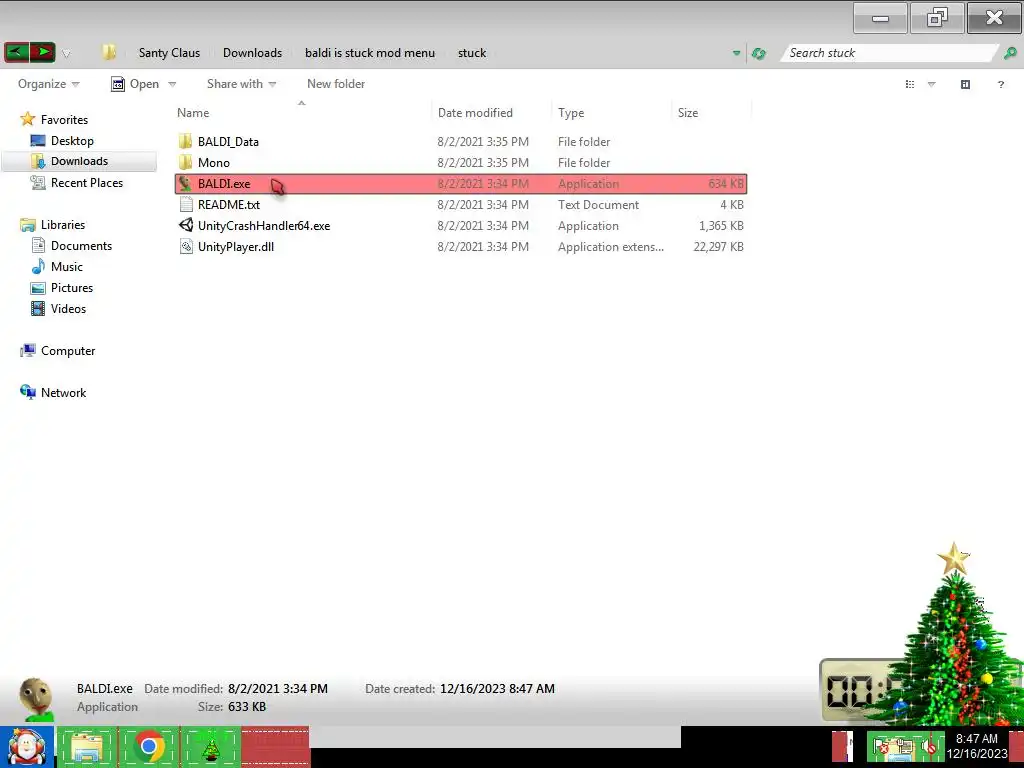Open the Videos library

68,308
